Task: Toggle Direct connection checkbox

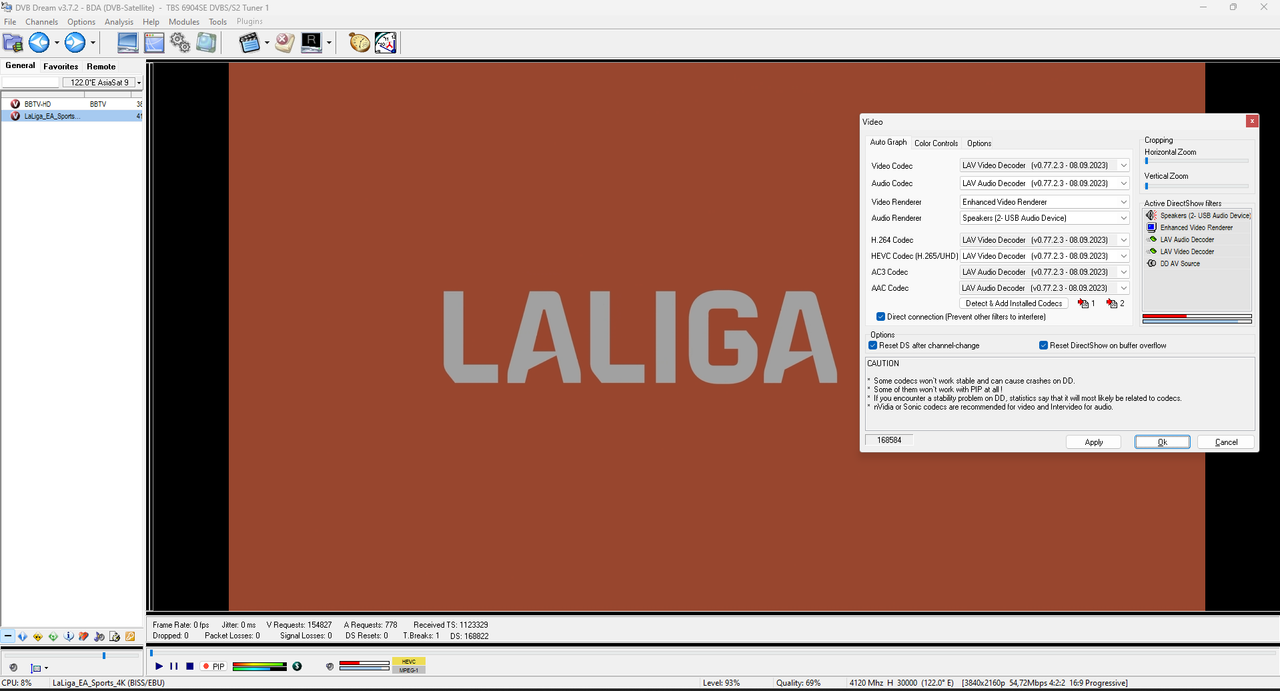Action: pyautogui.click(x=881, y=317)
